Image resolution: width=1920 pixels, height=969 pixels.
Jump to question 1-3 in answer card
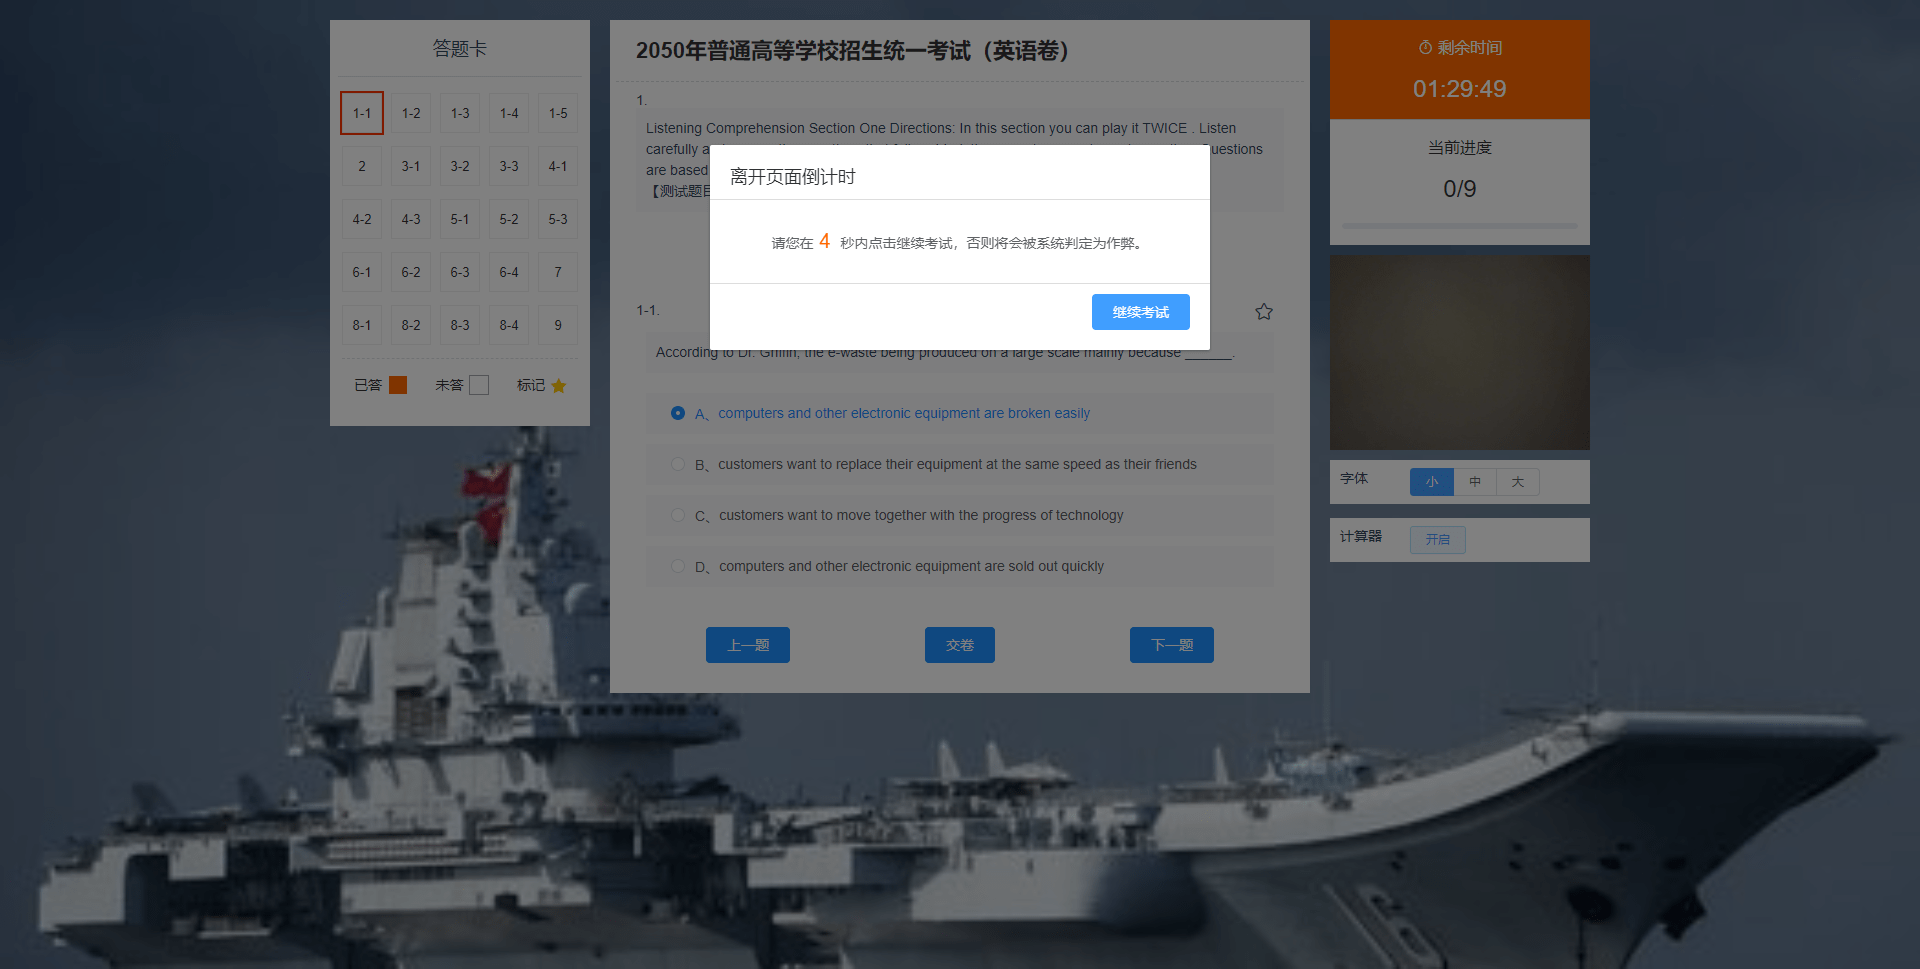pyautogui.click(x=460, y=113)
